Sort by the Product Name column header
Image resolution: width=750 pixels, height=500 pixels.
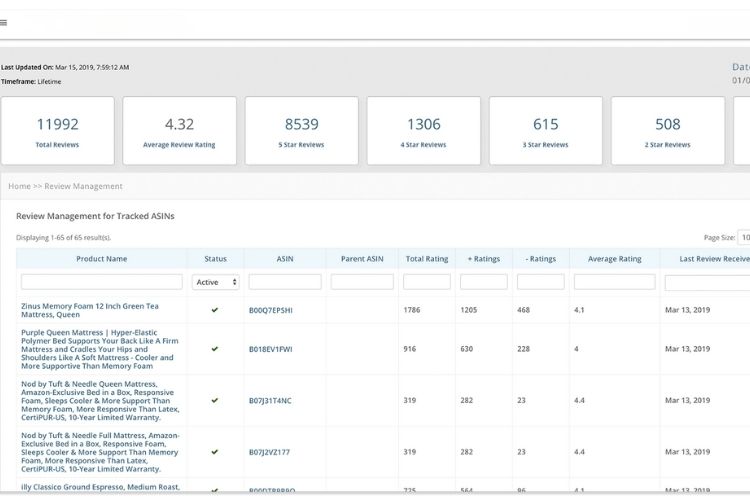click(x=102, y=259)
